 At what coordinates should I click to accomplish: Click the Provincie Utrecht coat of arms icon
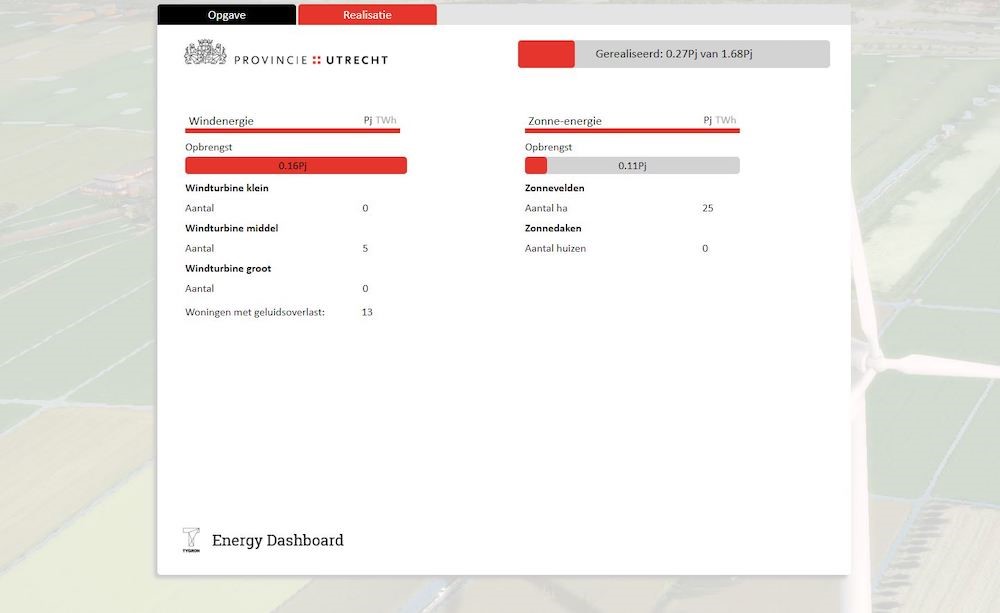205,52
